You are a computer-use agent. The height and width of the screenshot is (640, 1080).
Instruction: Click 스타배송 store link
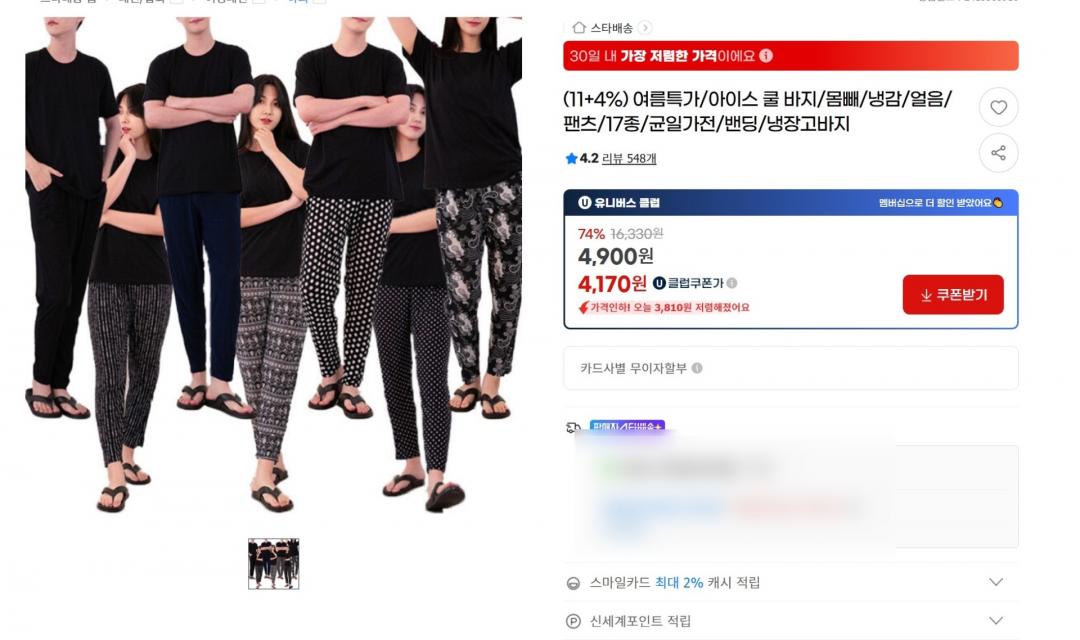(x=611, y=28)
